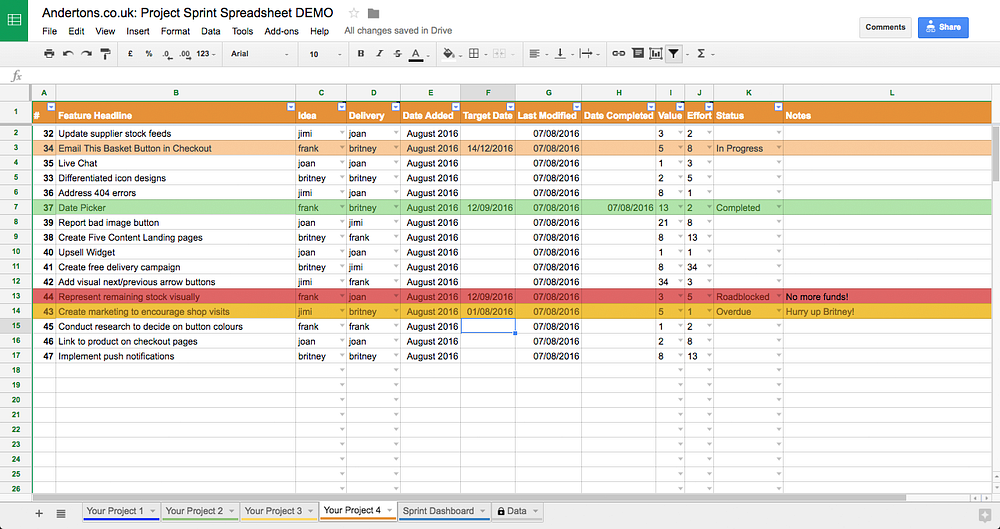Open Delivery dropdown for Upsell Widget row
Screen dimensions: 1000x529
(x=396, y=252)
